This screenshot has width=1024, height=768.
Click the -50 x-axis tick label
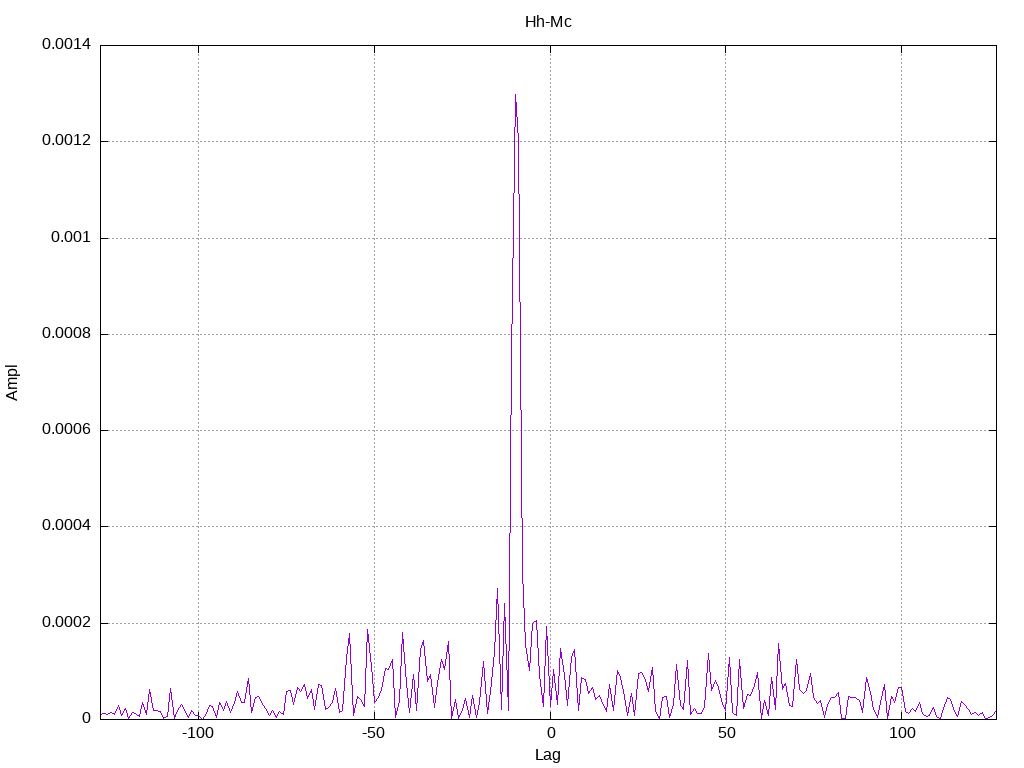374,733
